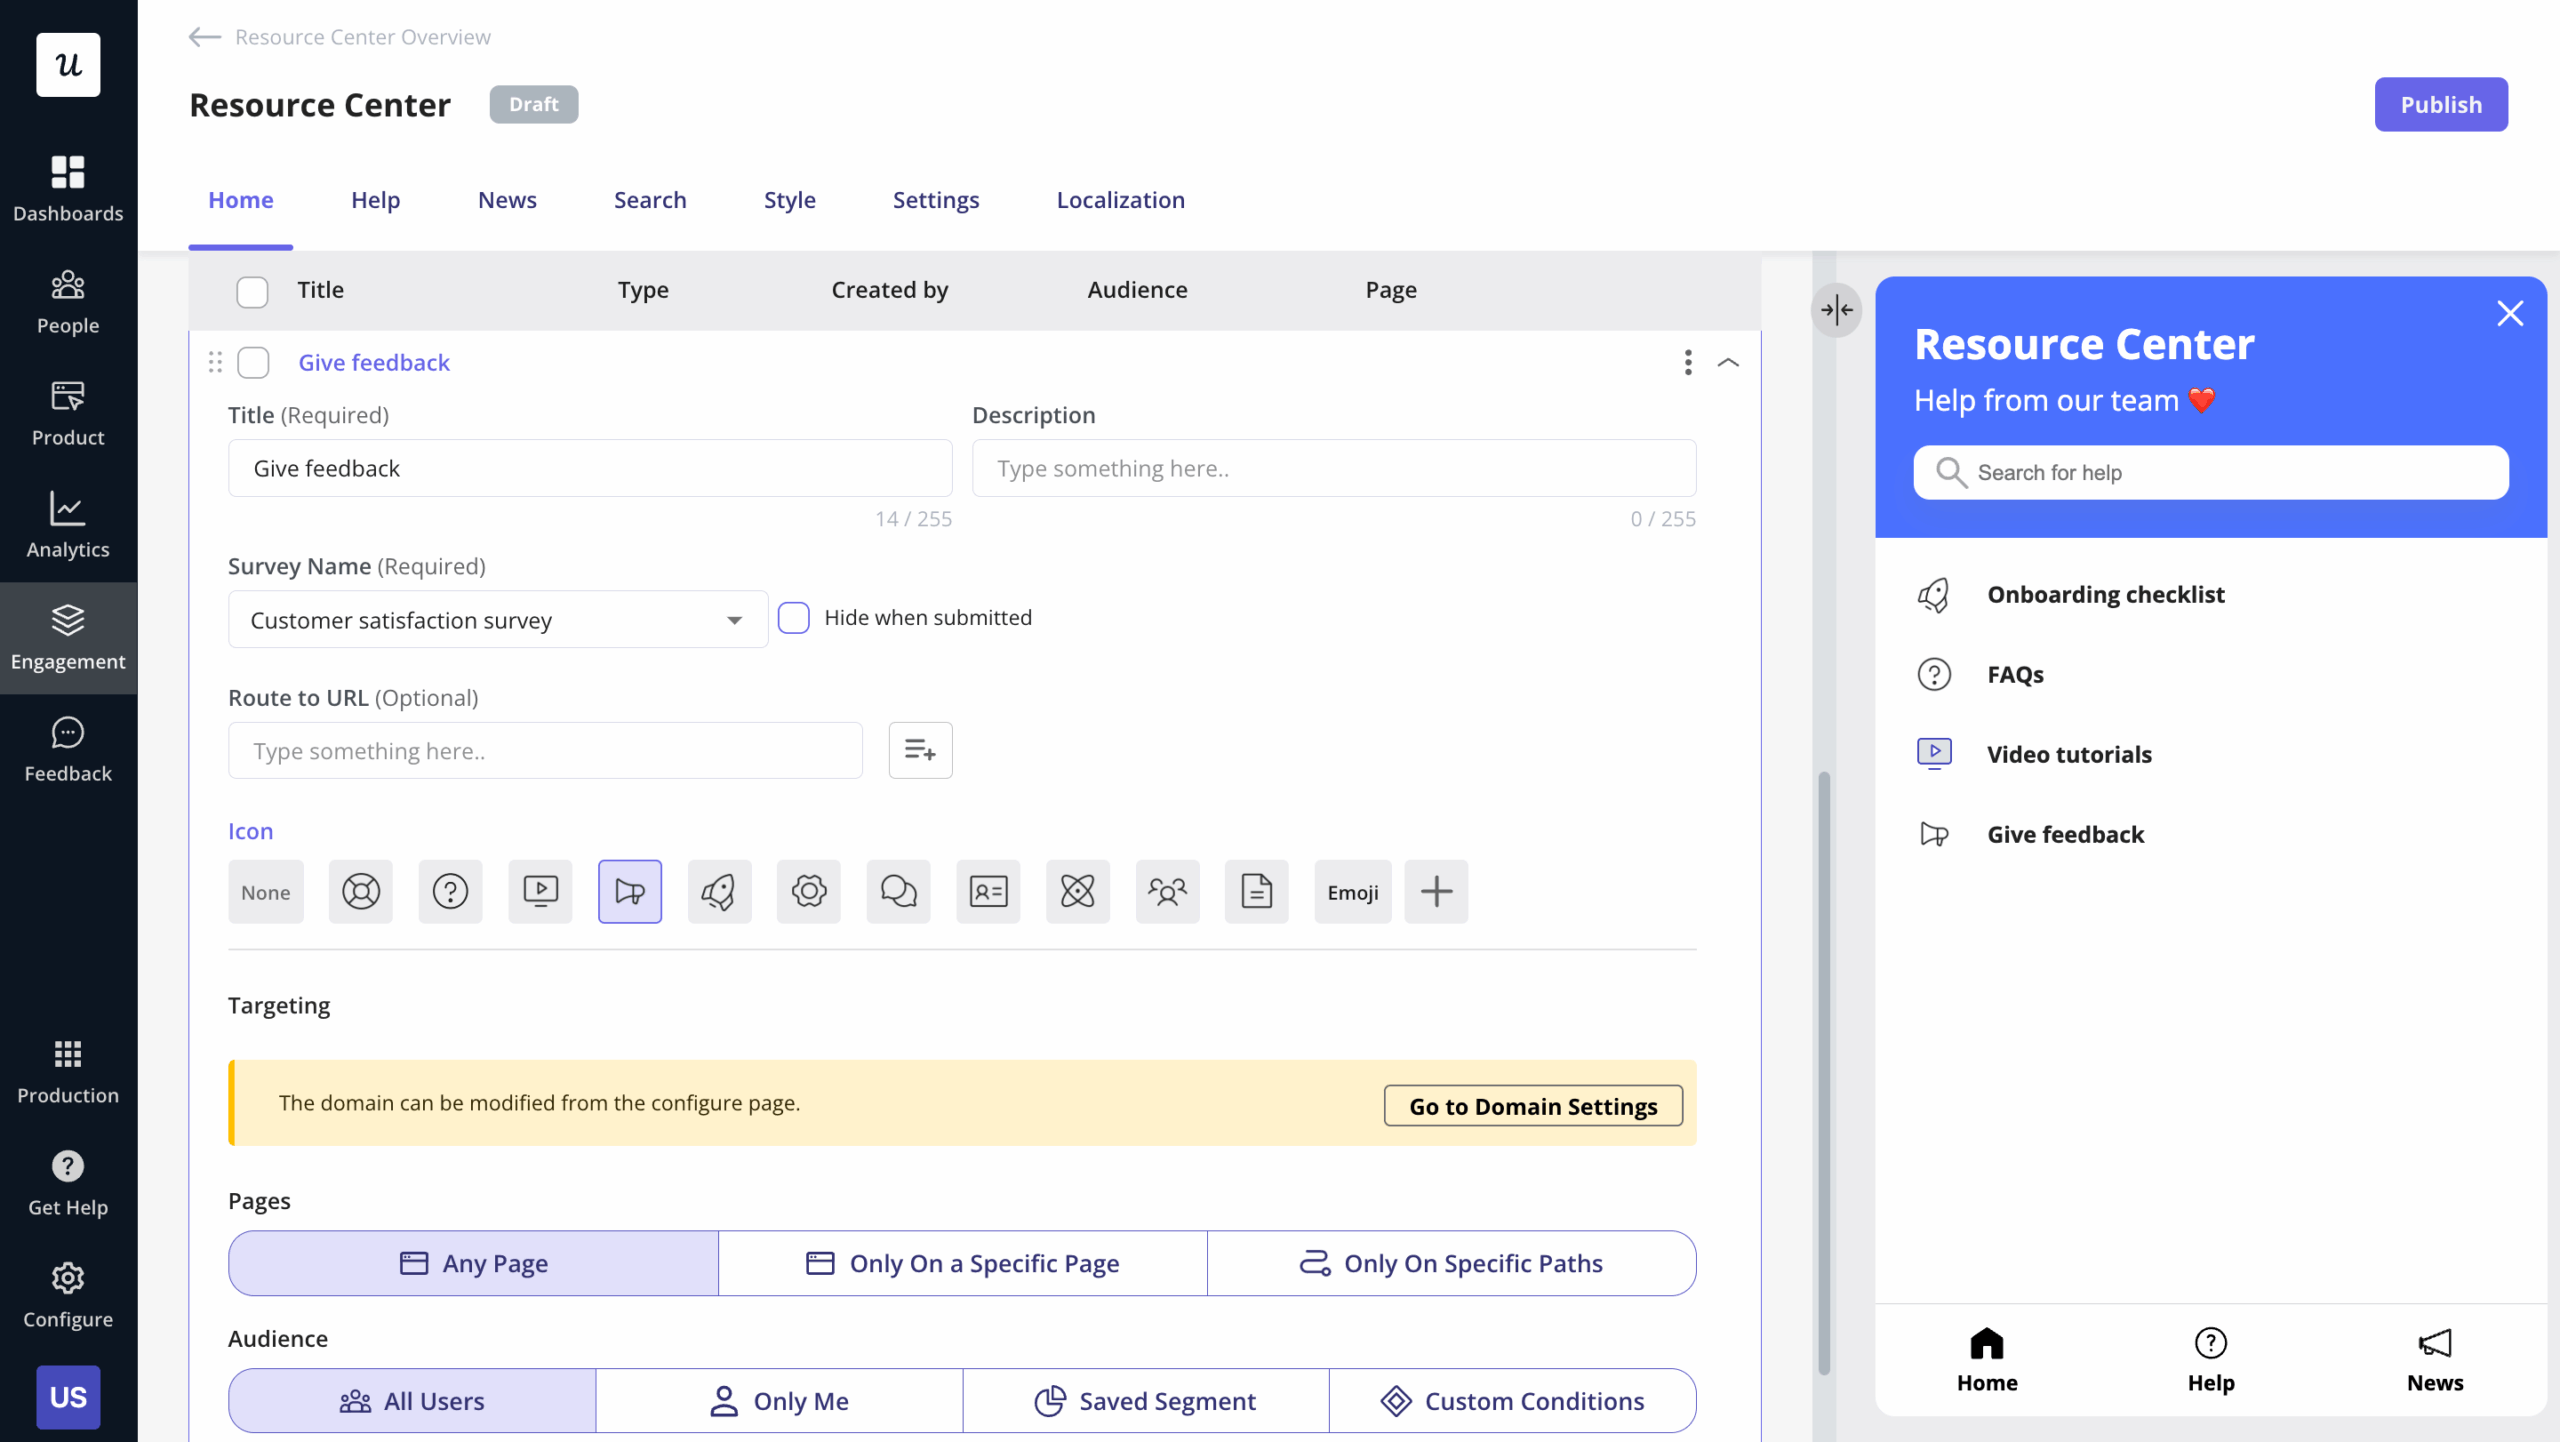The width and height of the screenshot is (2560, 1442).
Task: Collapse the Resource Center preview panel
Action: pyautogui.click(x=1836, y=310)
